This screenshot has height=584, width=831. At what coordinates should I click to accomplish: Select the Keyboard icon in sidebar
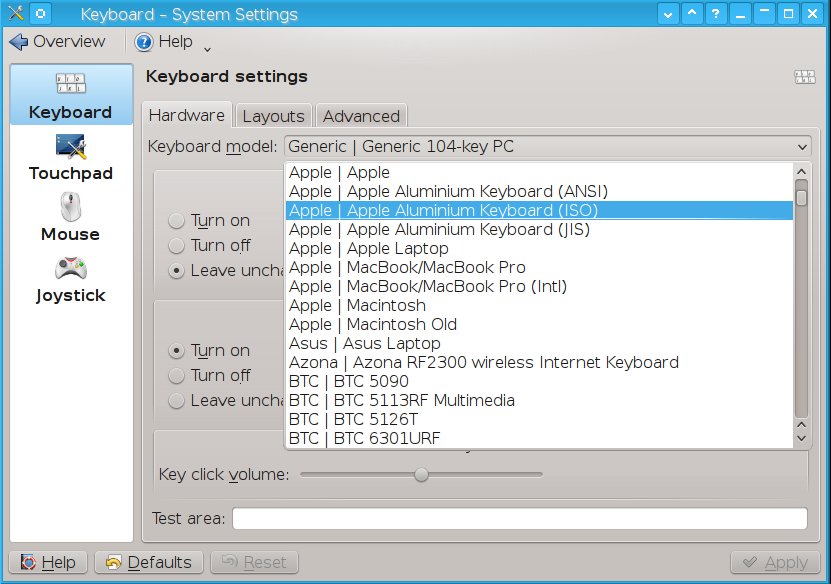coord(70,87)
